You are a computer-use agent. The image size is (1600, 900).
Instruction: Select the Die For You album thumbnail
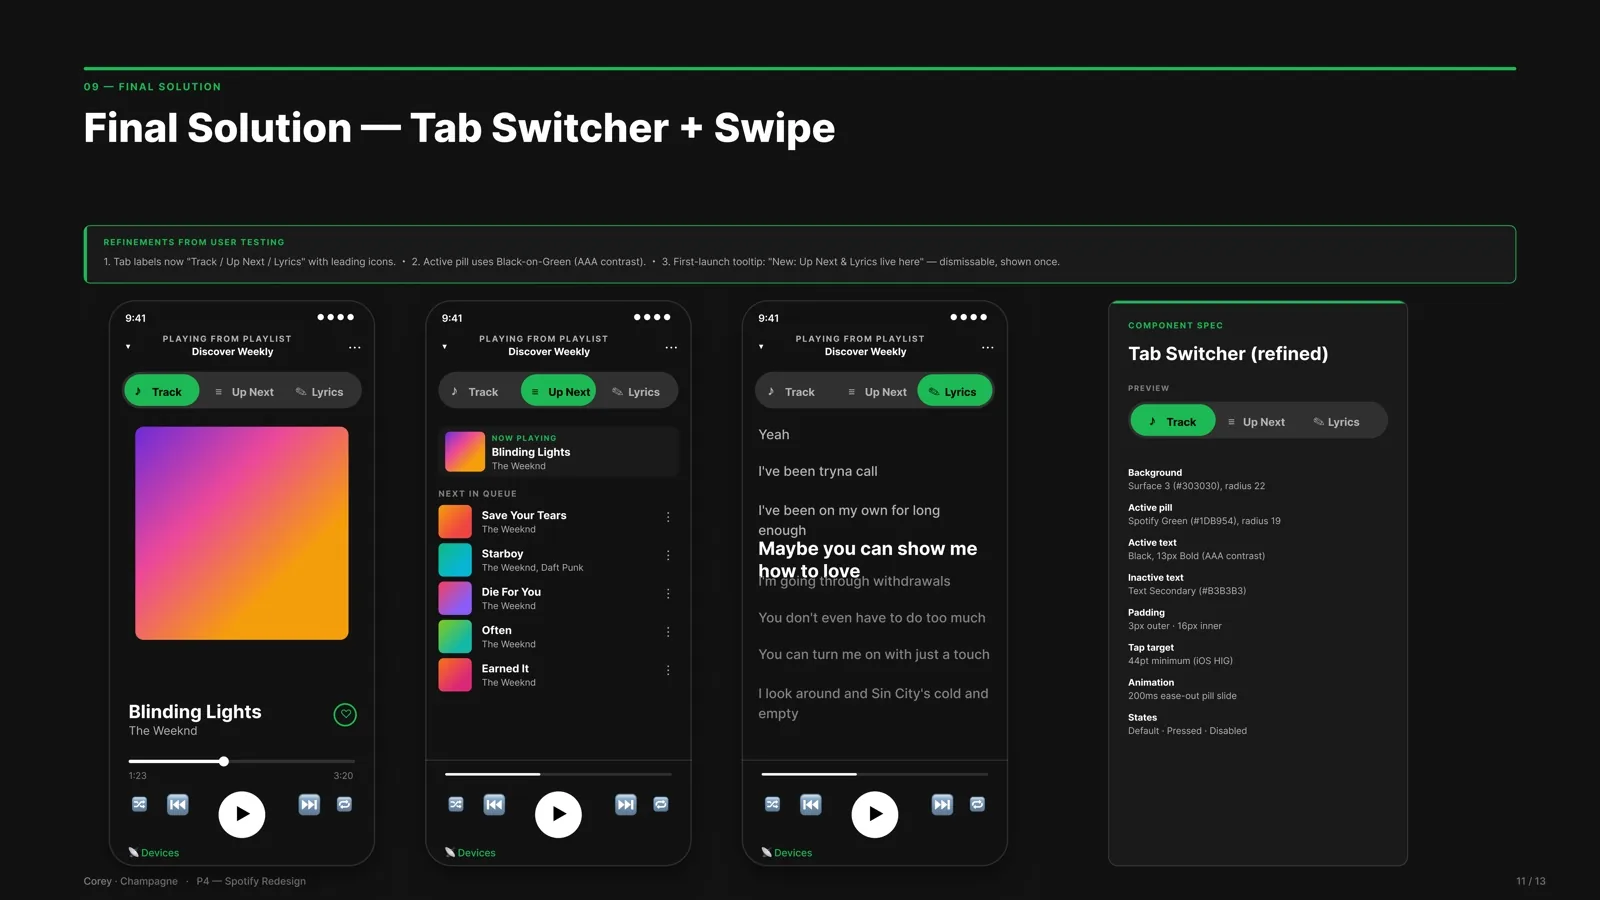(455, 598)
